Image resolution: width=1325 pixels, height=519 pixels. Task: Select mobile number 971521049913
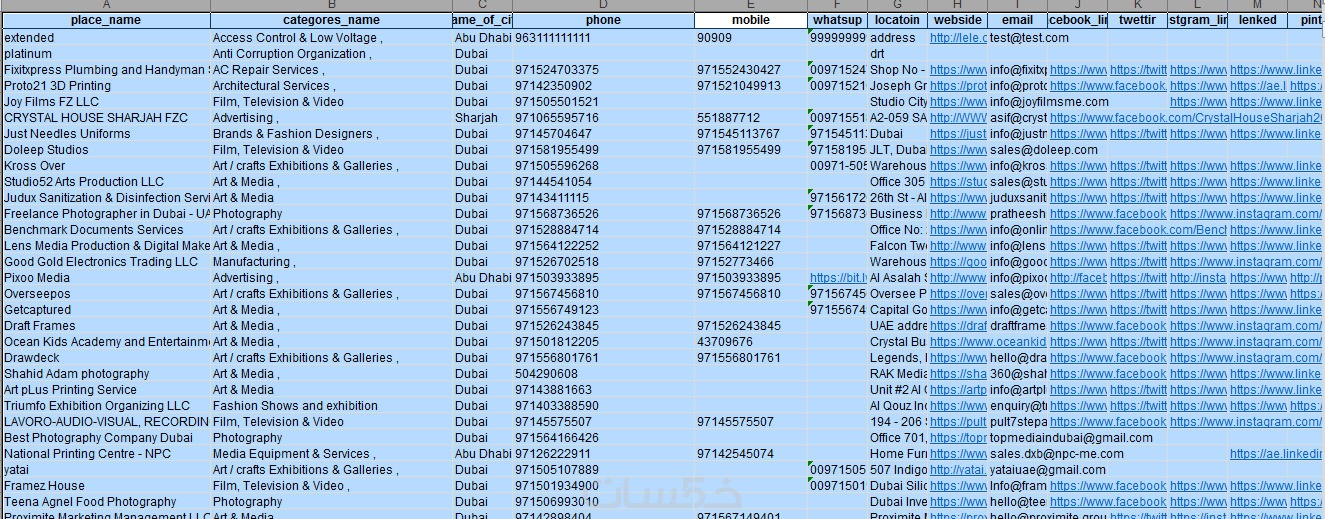coord(751,86)
